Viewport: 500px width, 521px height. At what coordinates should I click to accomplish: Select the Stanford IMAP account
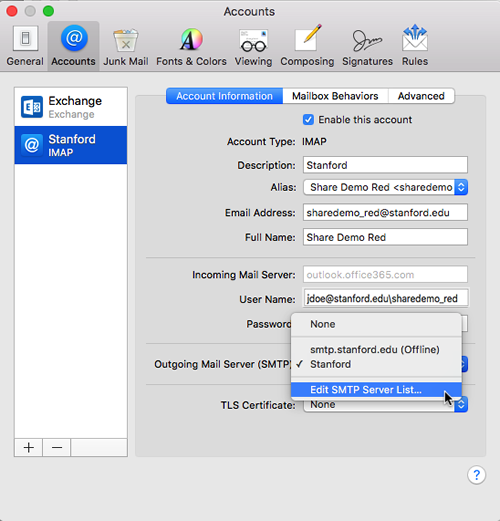[71, 145]
